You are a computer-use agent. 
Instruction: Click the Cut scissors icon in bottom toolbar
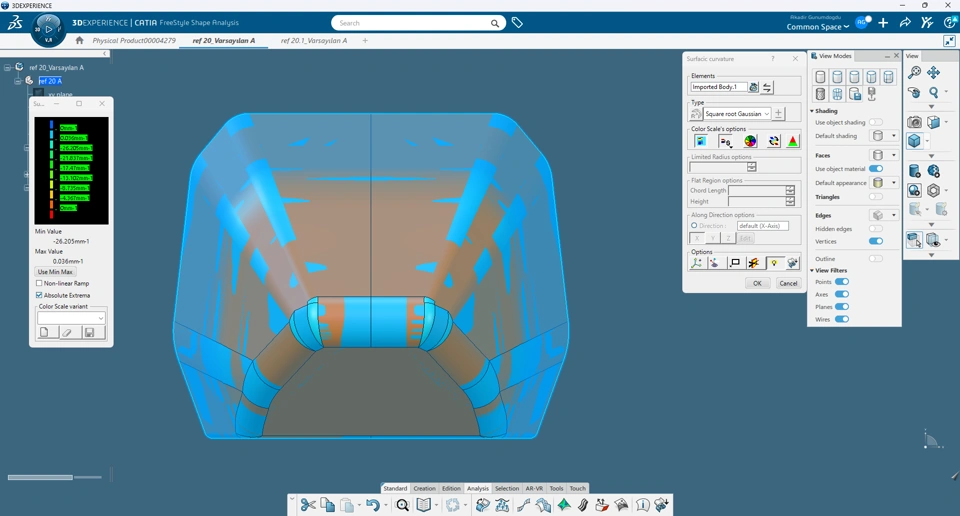pyautogui.click(x=308, y=505)
